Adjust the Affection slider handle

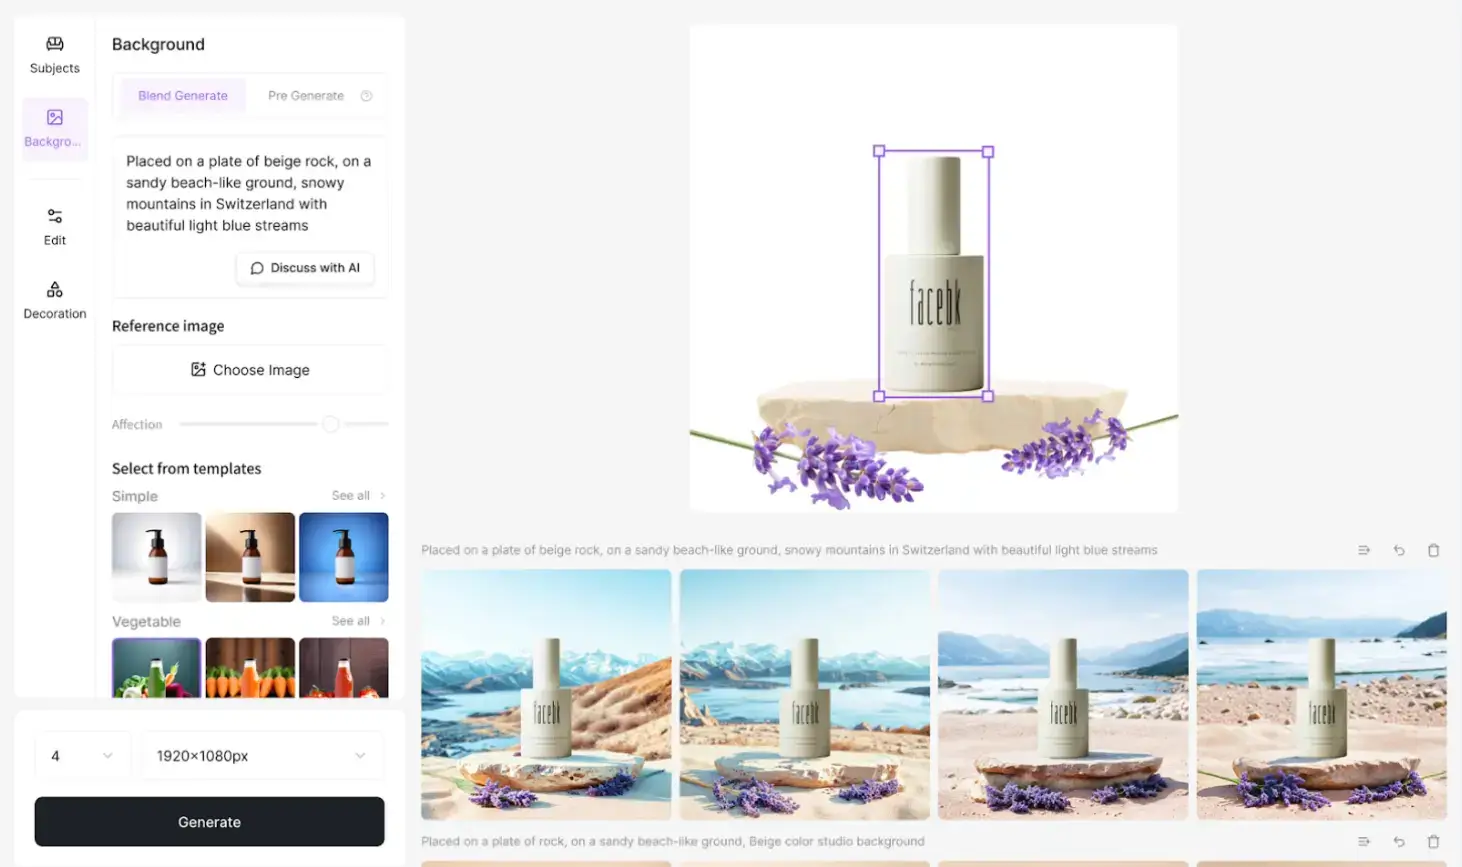tap(330, 424)
